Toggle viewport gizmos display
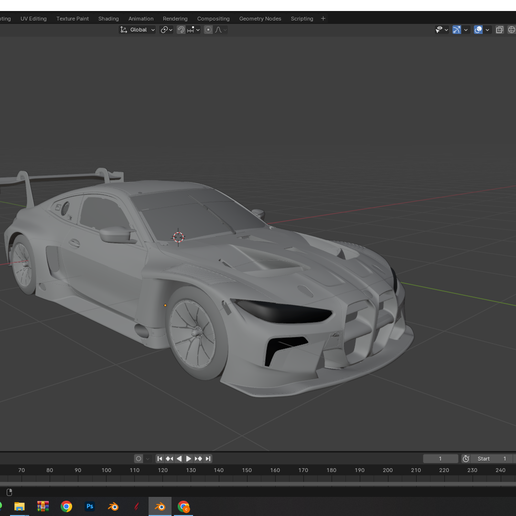Viewport: 516px width, 516px height. [x=457, y=30]
